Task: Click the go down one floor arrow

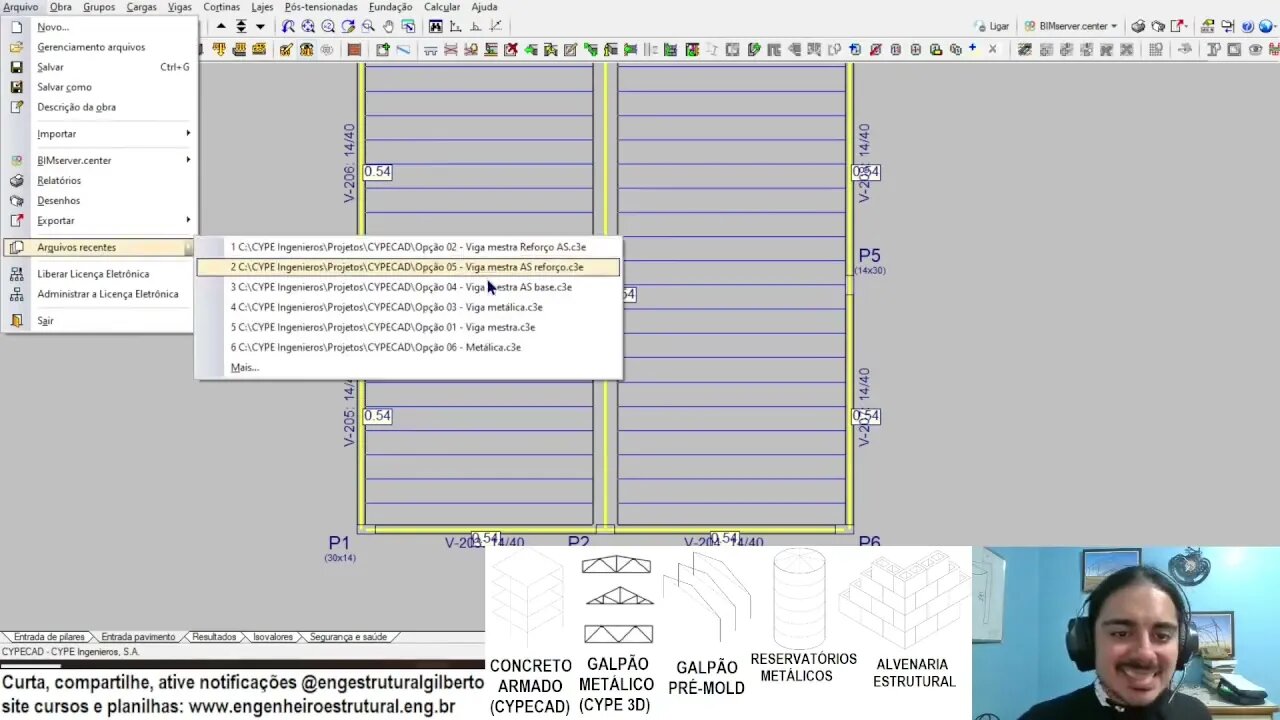Action: [260, 26]
